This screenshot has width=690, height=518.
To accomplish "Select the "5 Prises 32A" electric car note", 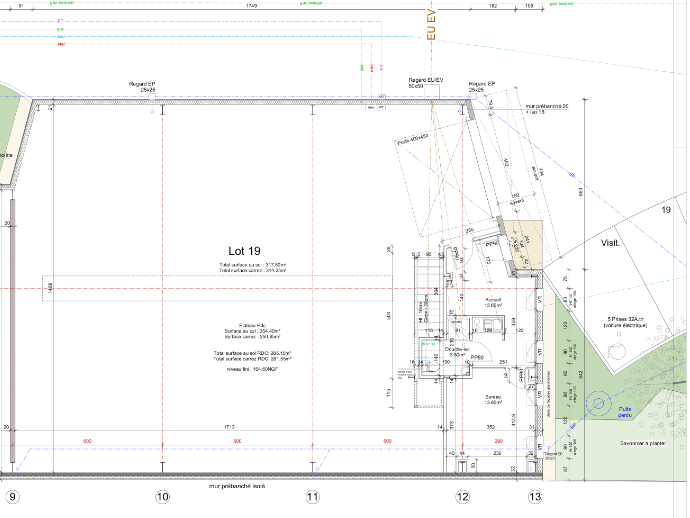I will pos(625,322).
